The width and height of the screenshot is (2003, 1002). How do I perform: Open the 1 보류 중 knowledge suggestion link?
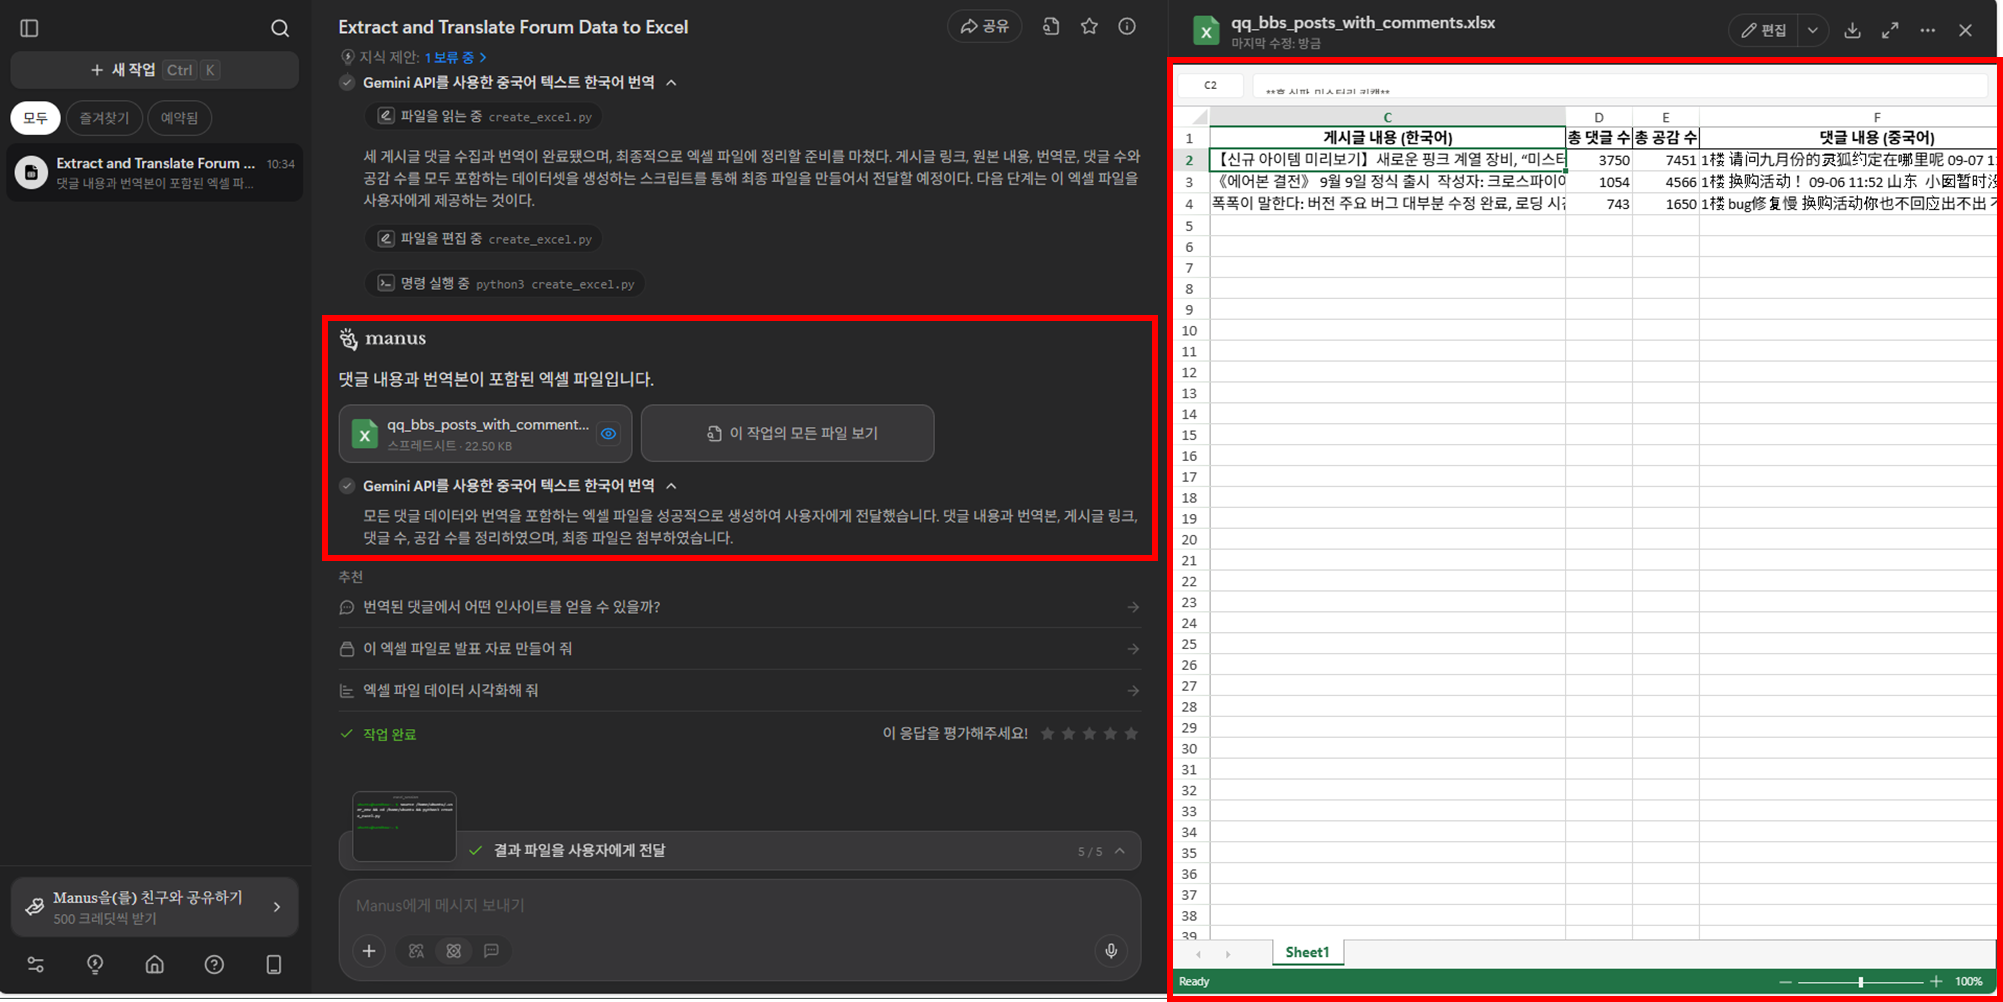point(455,57)
